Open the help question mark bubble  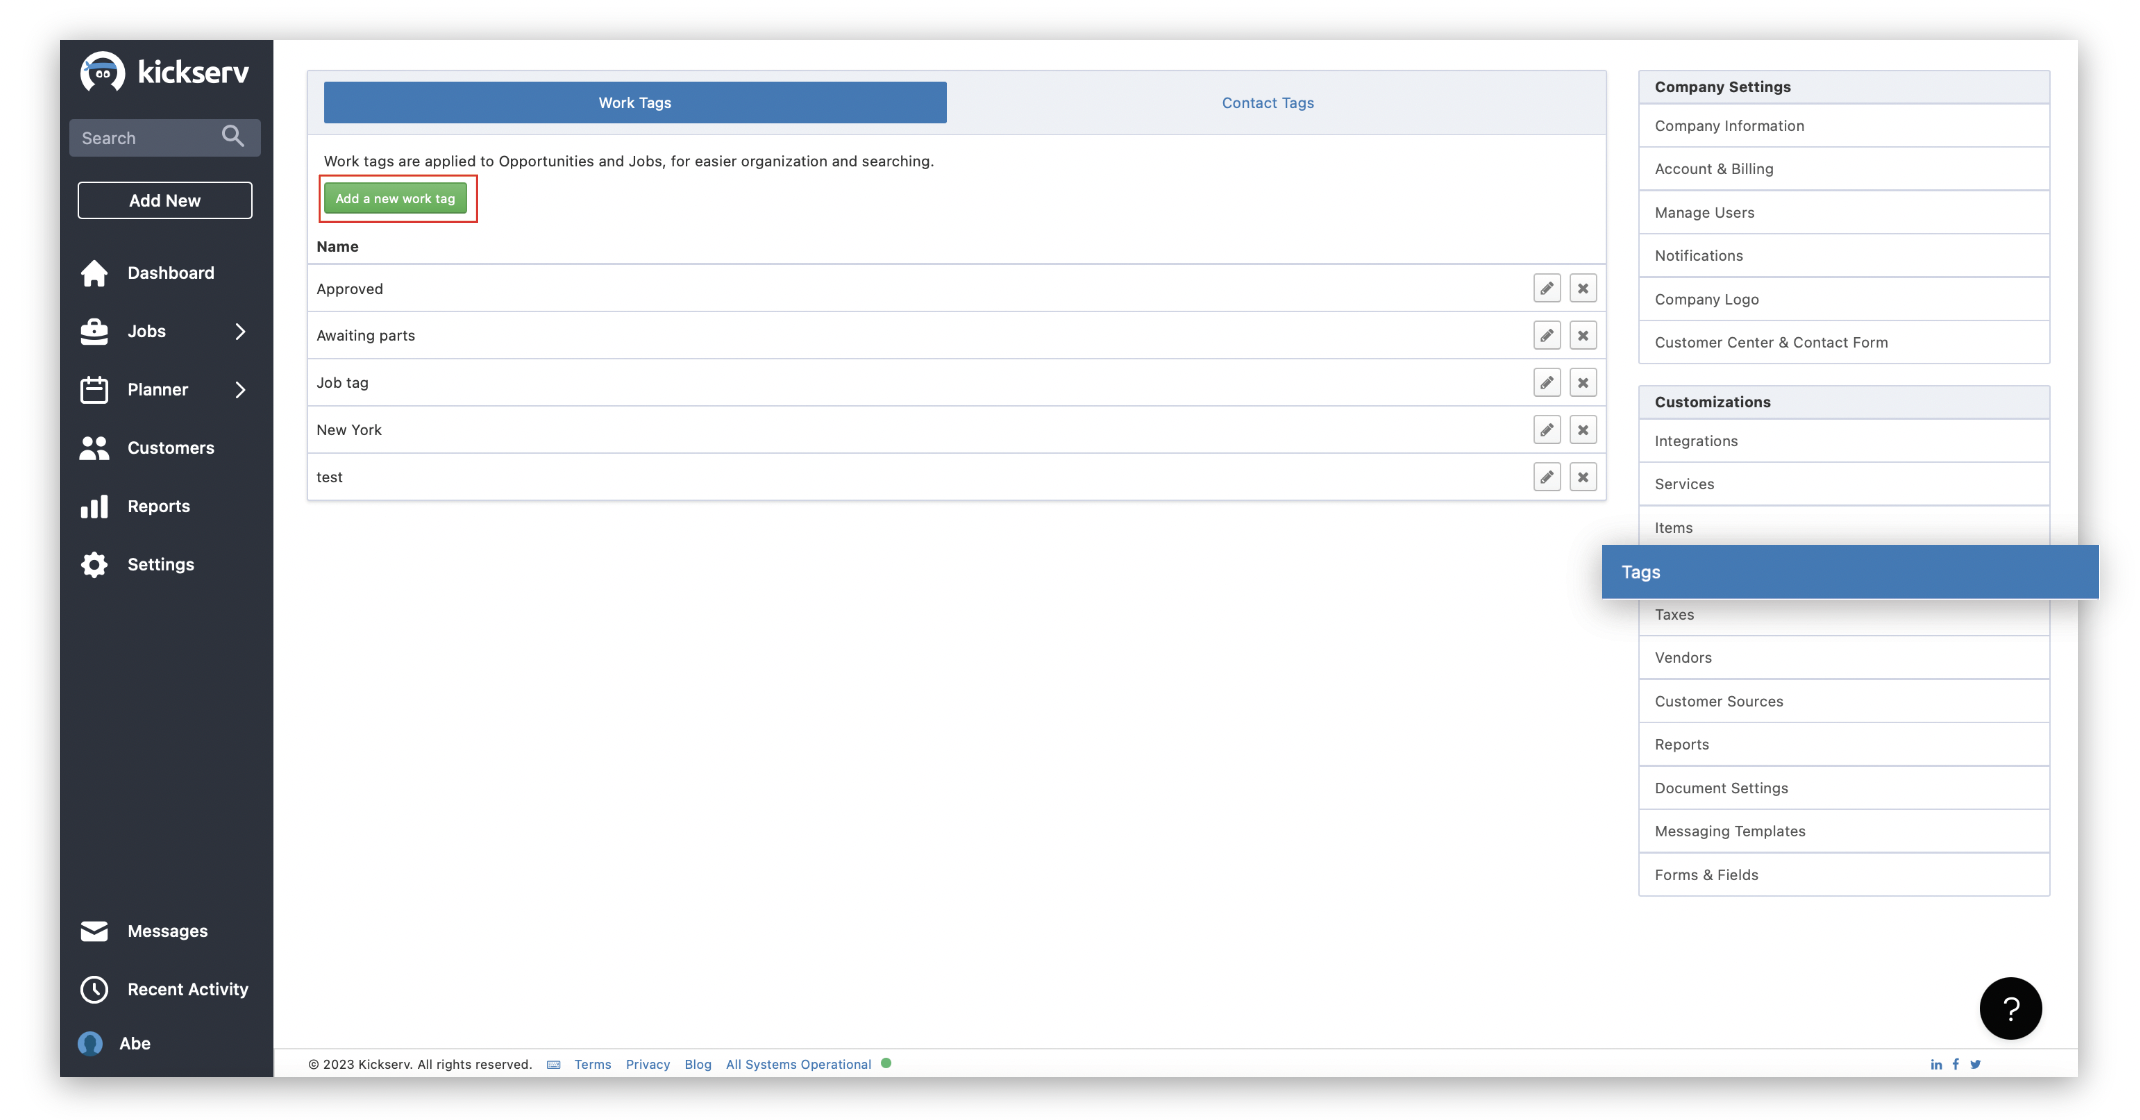tap(2010, 1008)
